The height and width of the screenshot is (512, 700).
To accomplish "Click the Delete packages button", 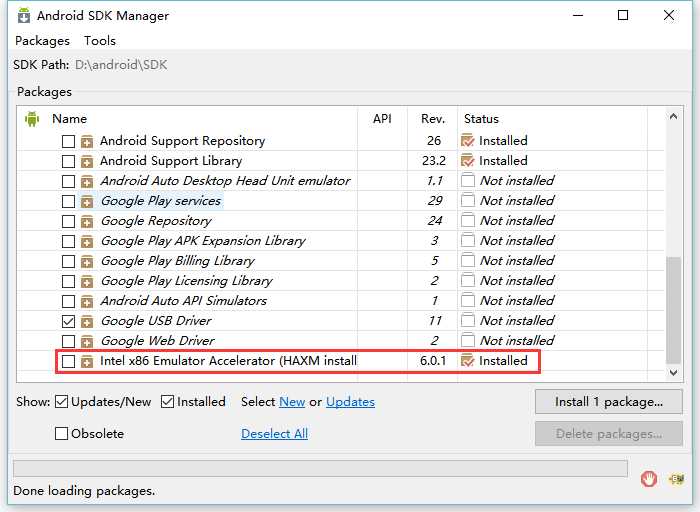I will pos(609,433).
